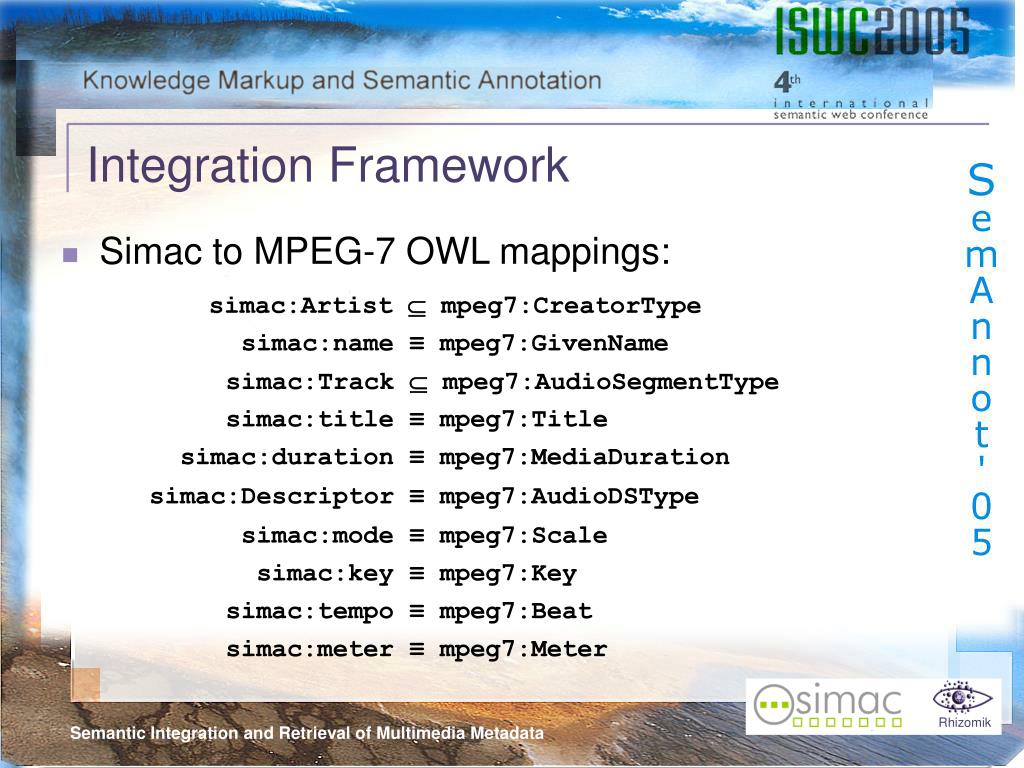Click the simac:tempo term
This screenshot has width=1024, height=768.
310,612
